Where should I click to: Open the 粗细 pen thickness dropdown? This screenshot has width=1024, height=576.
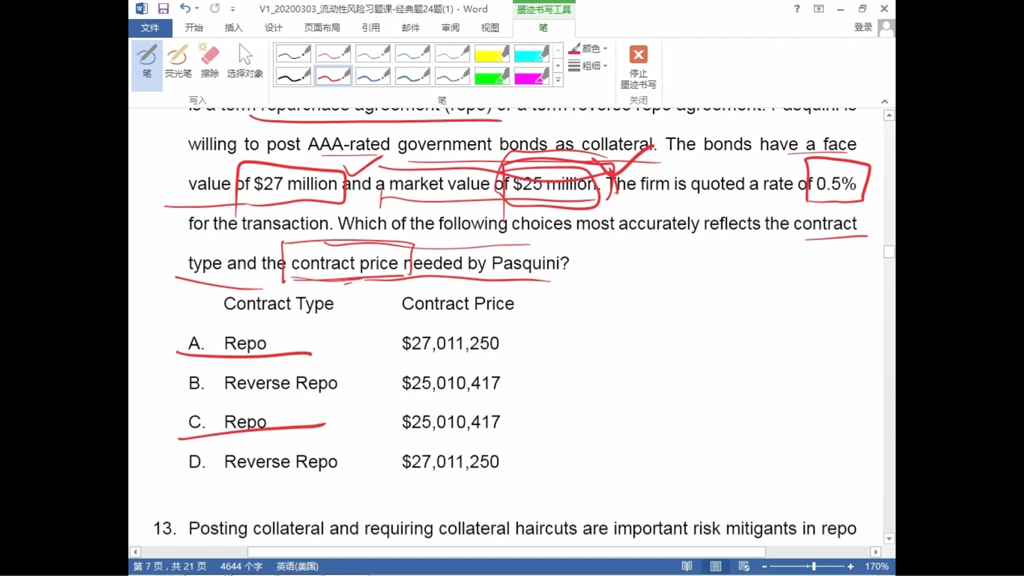[x=588, y=66]
